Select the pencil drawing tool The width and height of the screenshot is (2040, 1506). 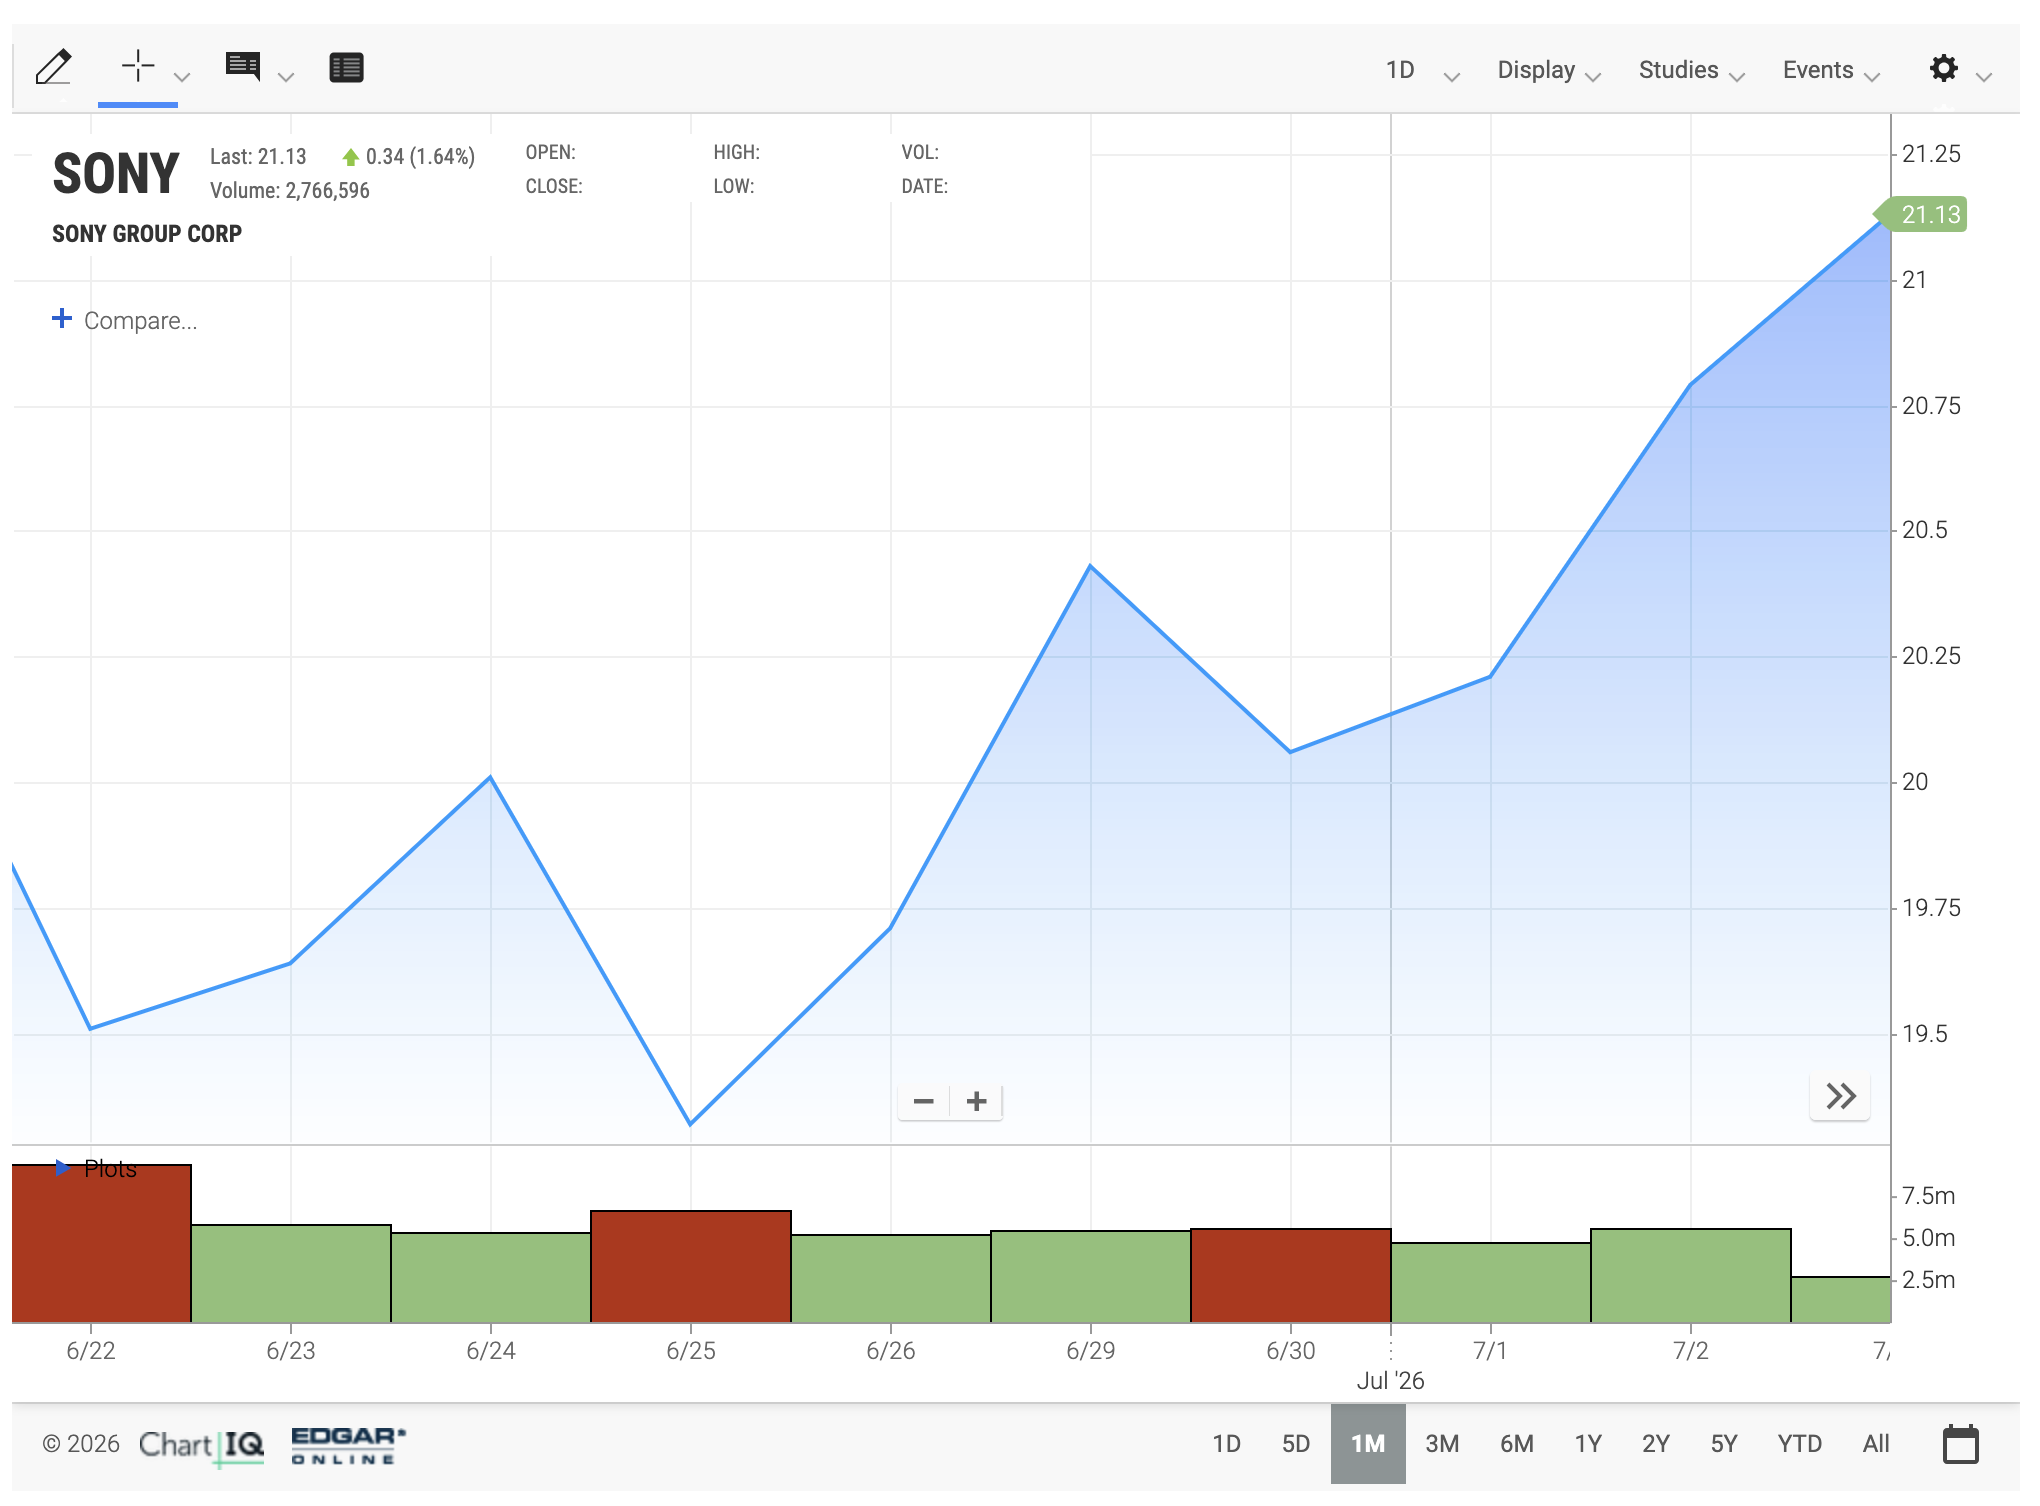(x=54, y=68)
